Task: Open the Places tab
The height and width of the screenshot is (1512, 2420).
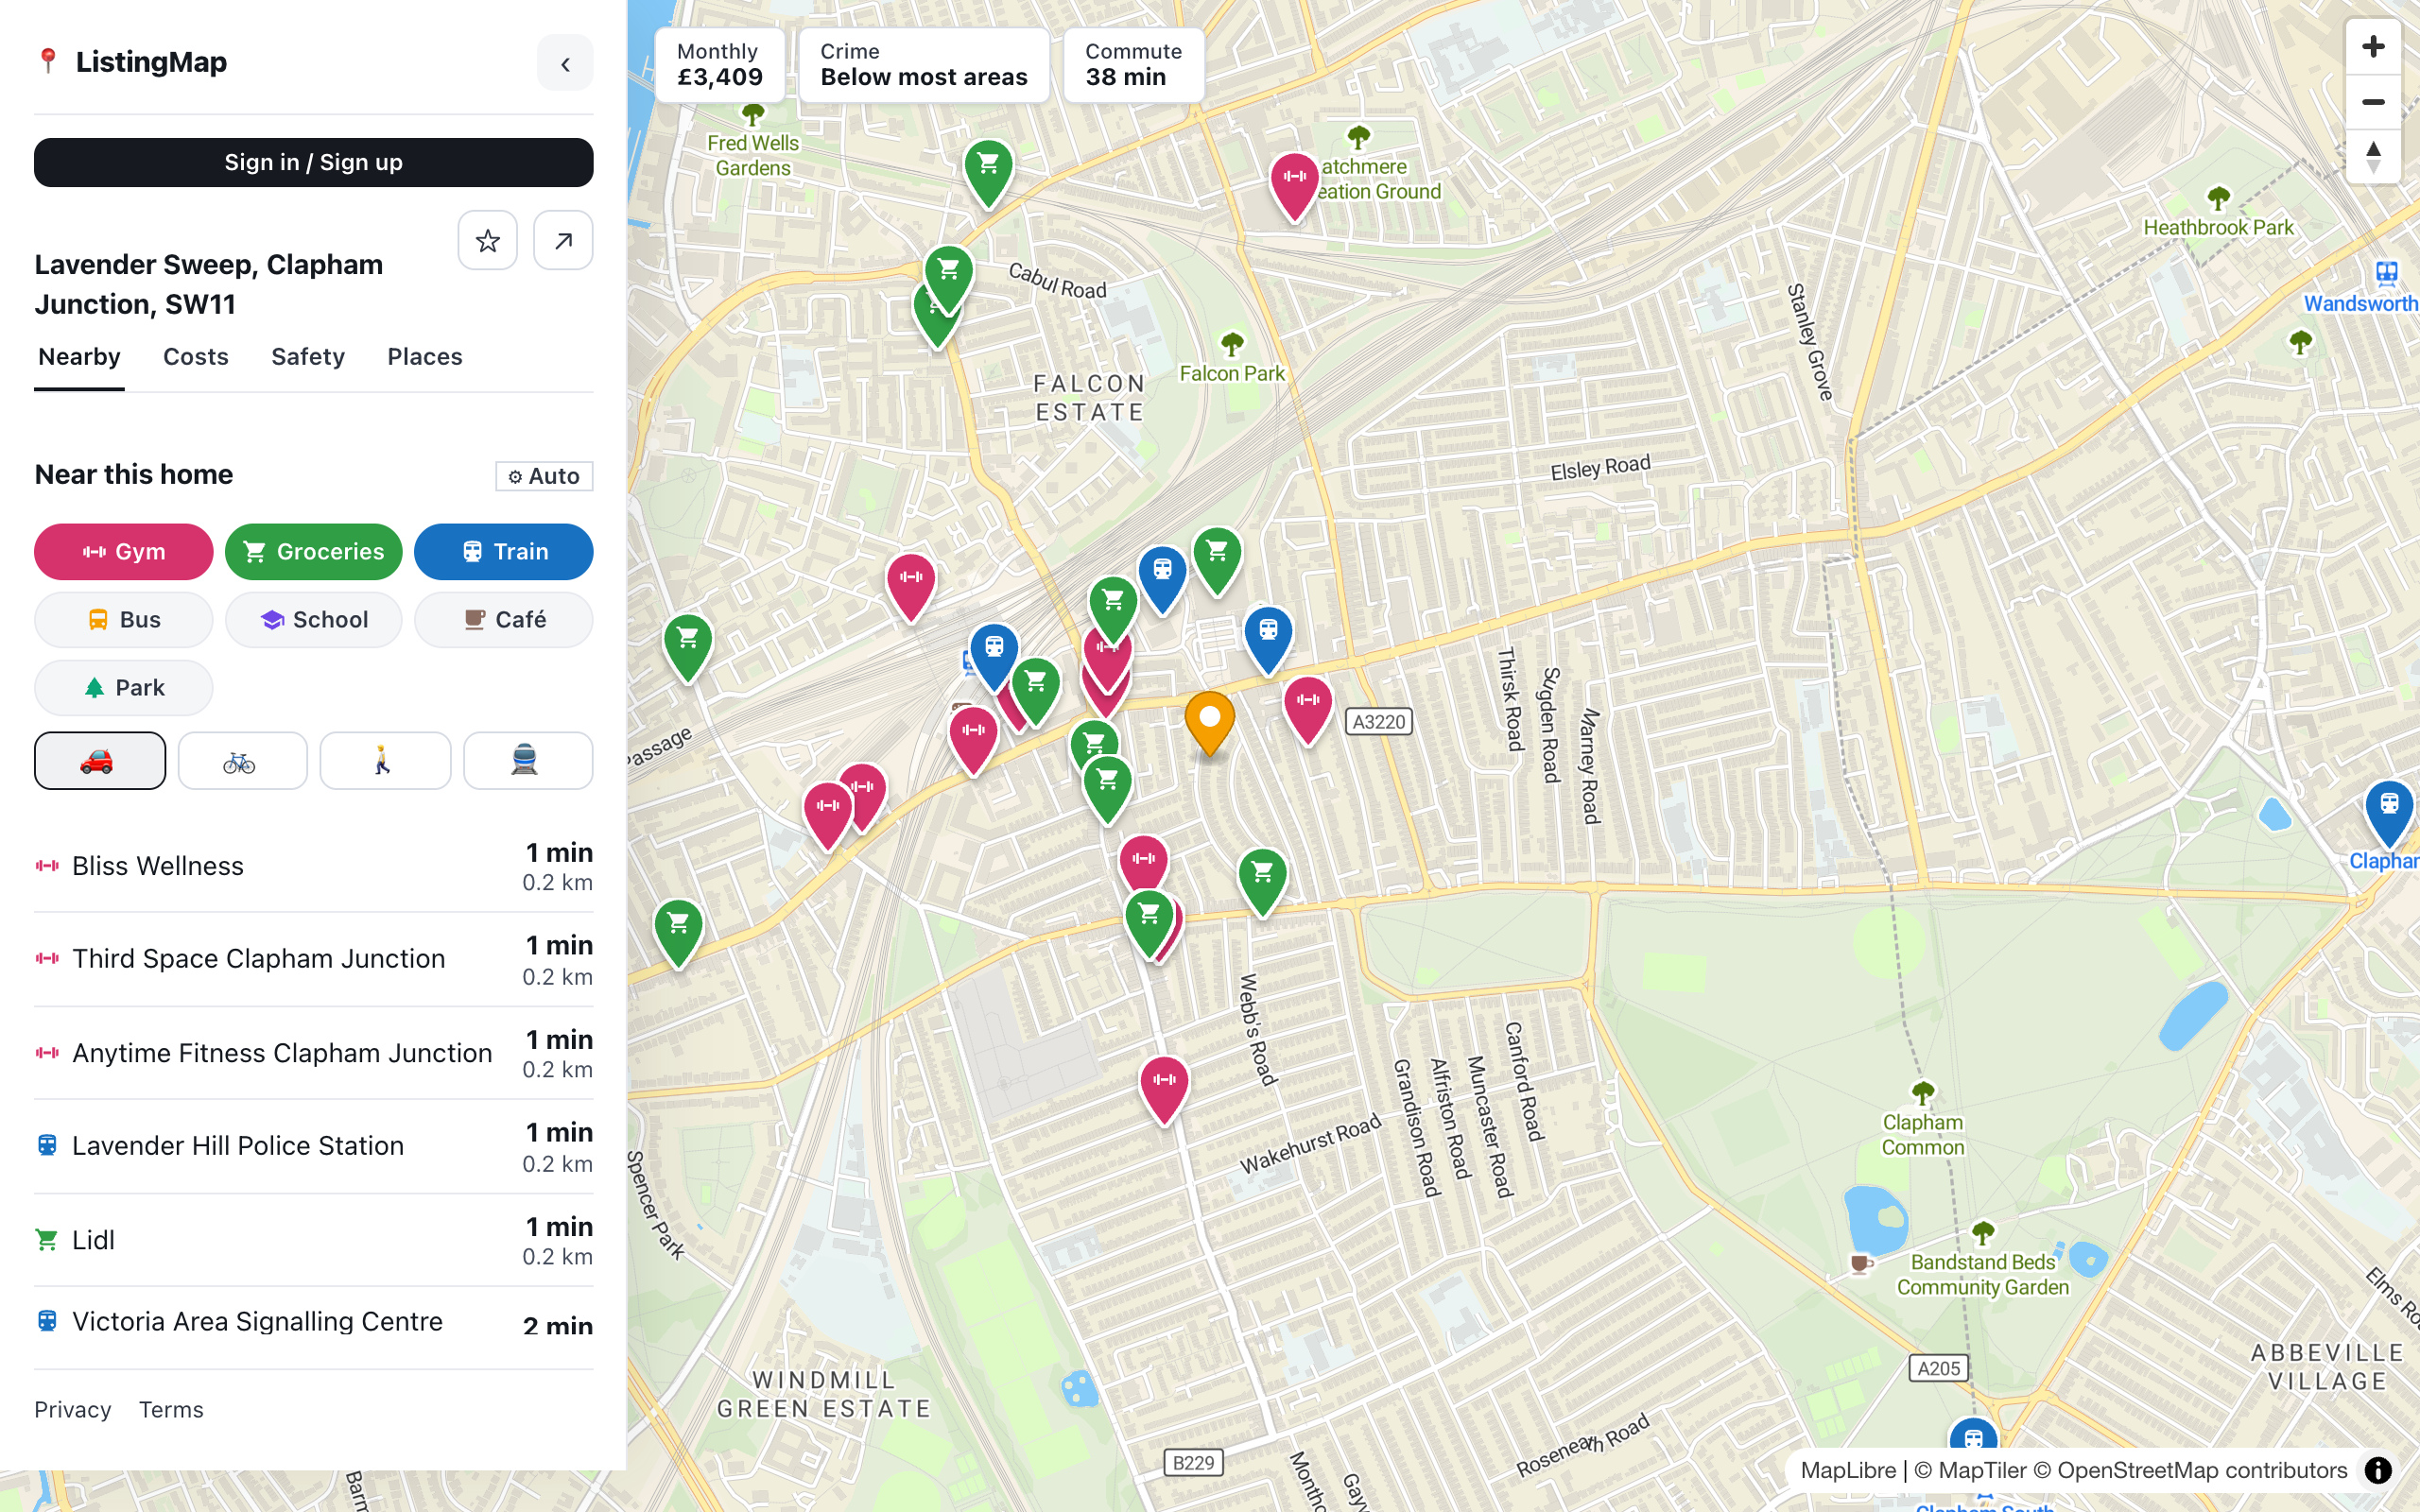Action: (425, 357)
